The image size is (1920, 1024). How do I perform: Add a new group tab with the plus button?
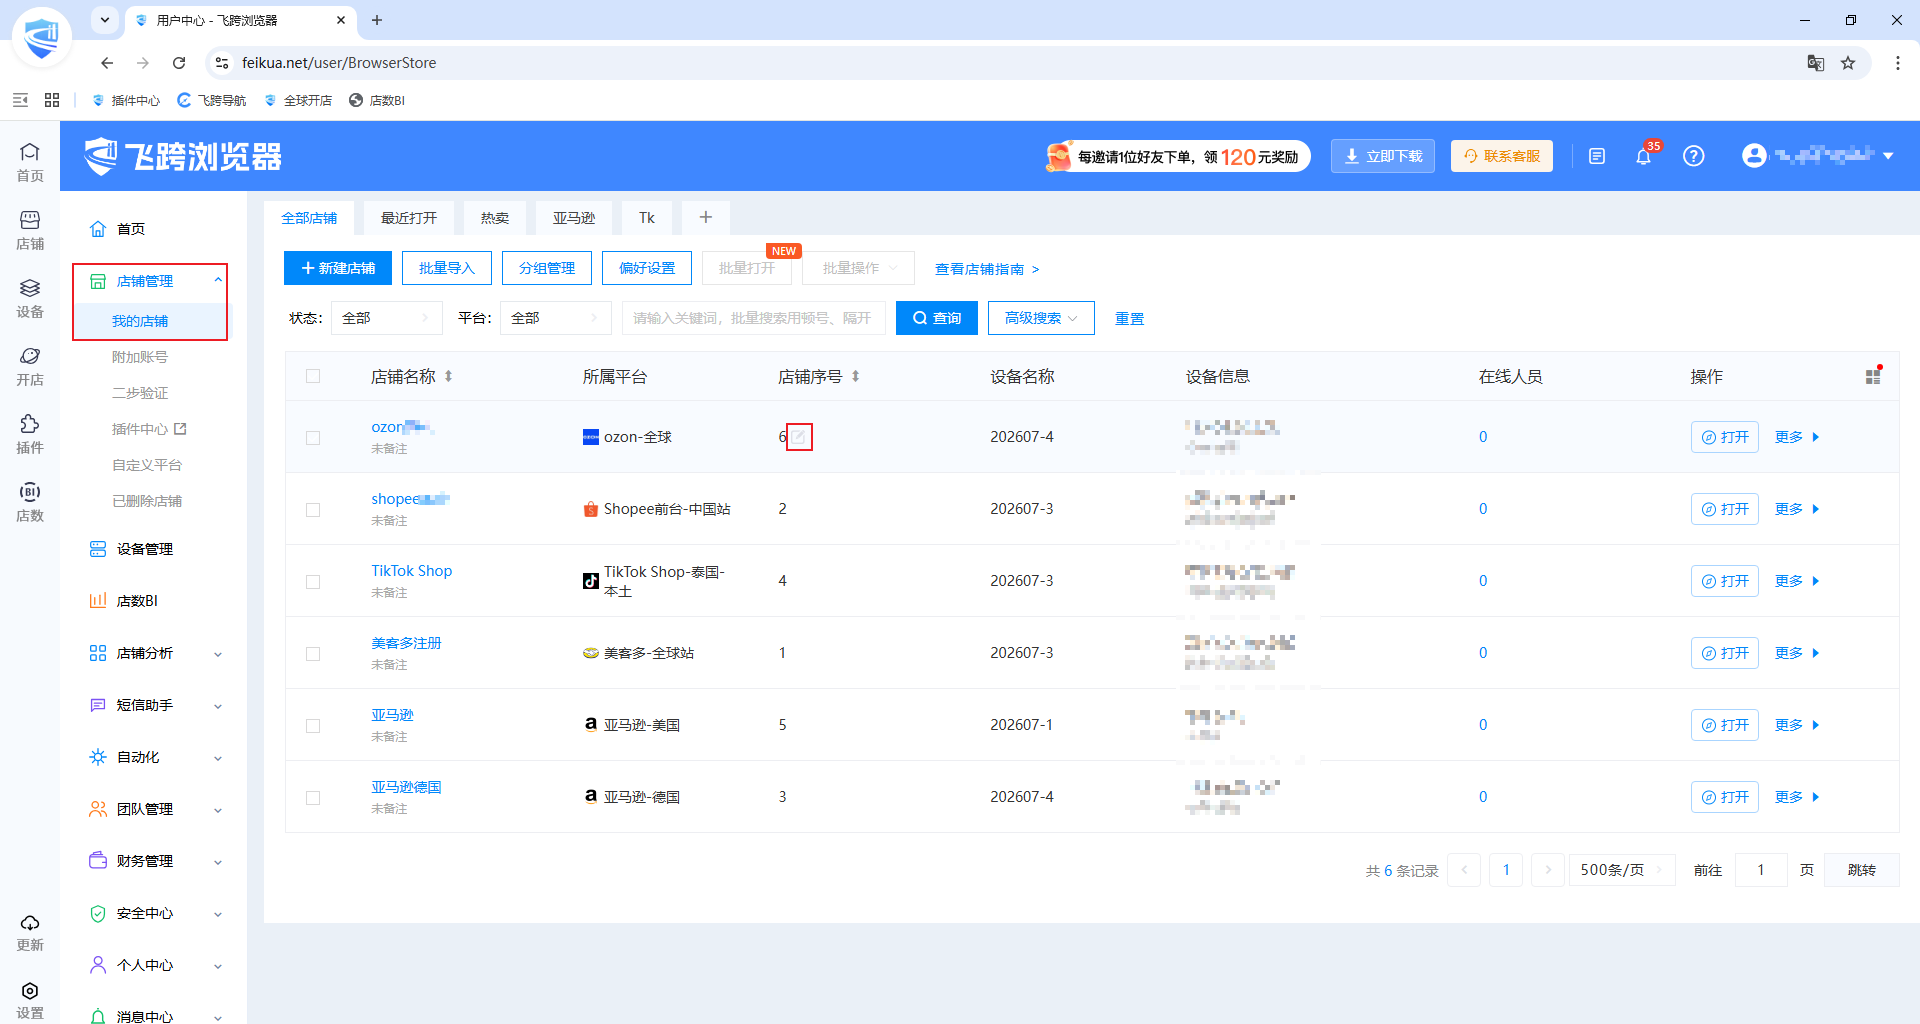[705, 218]
